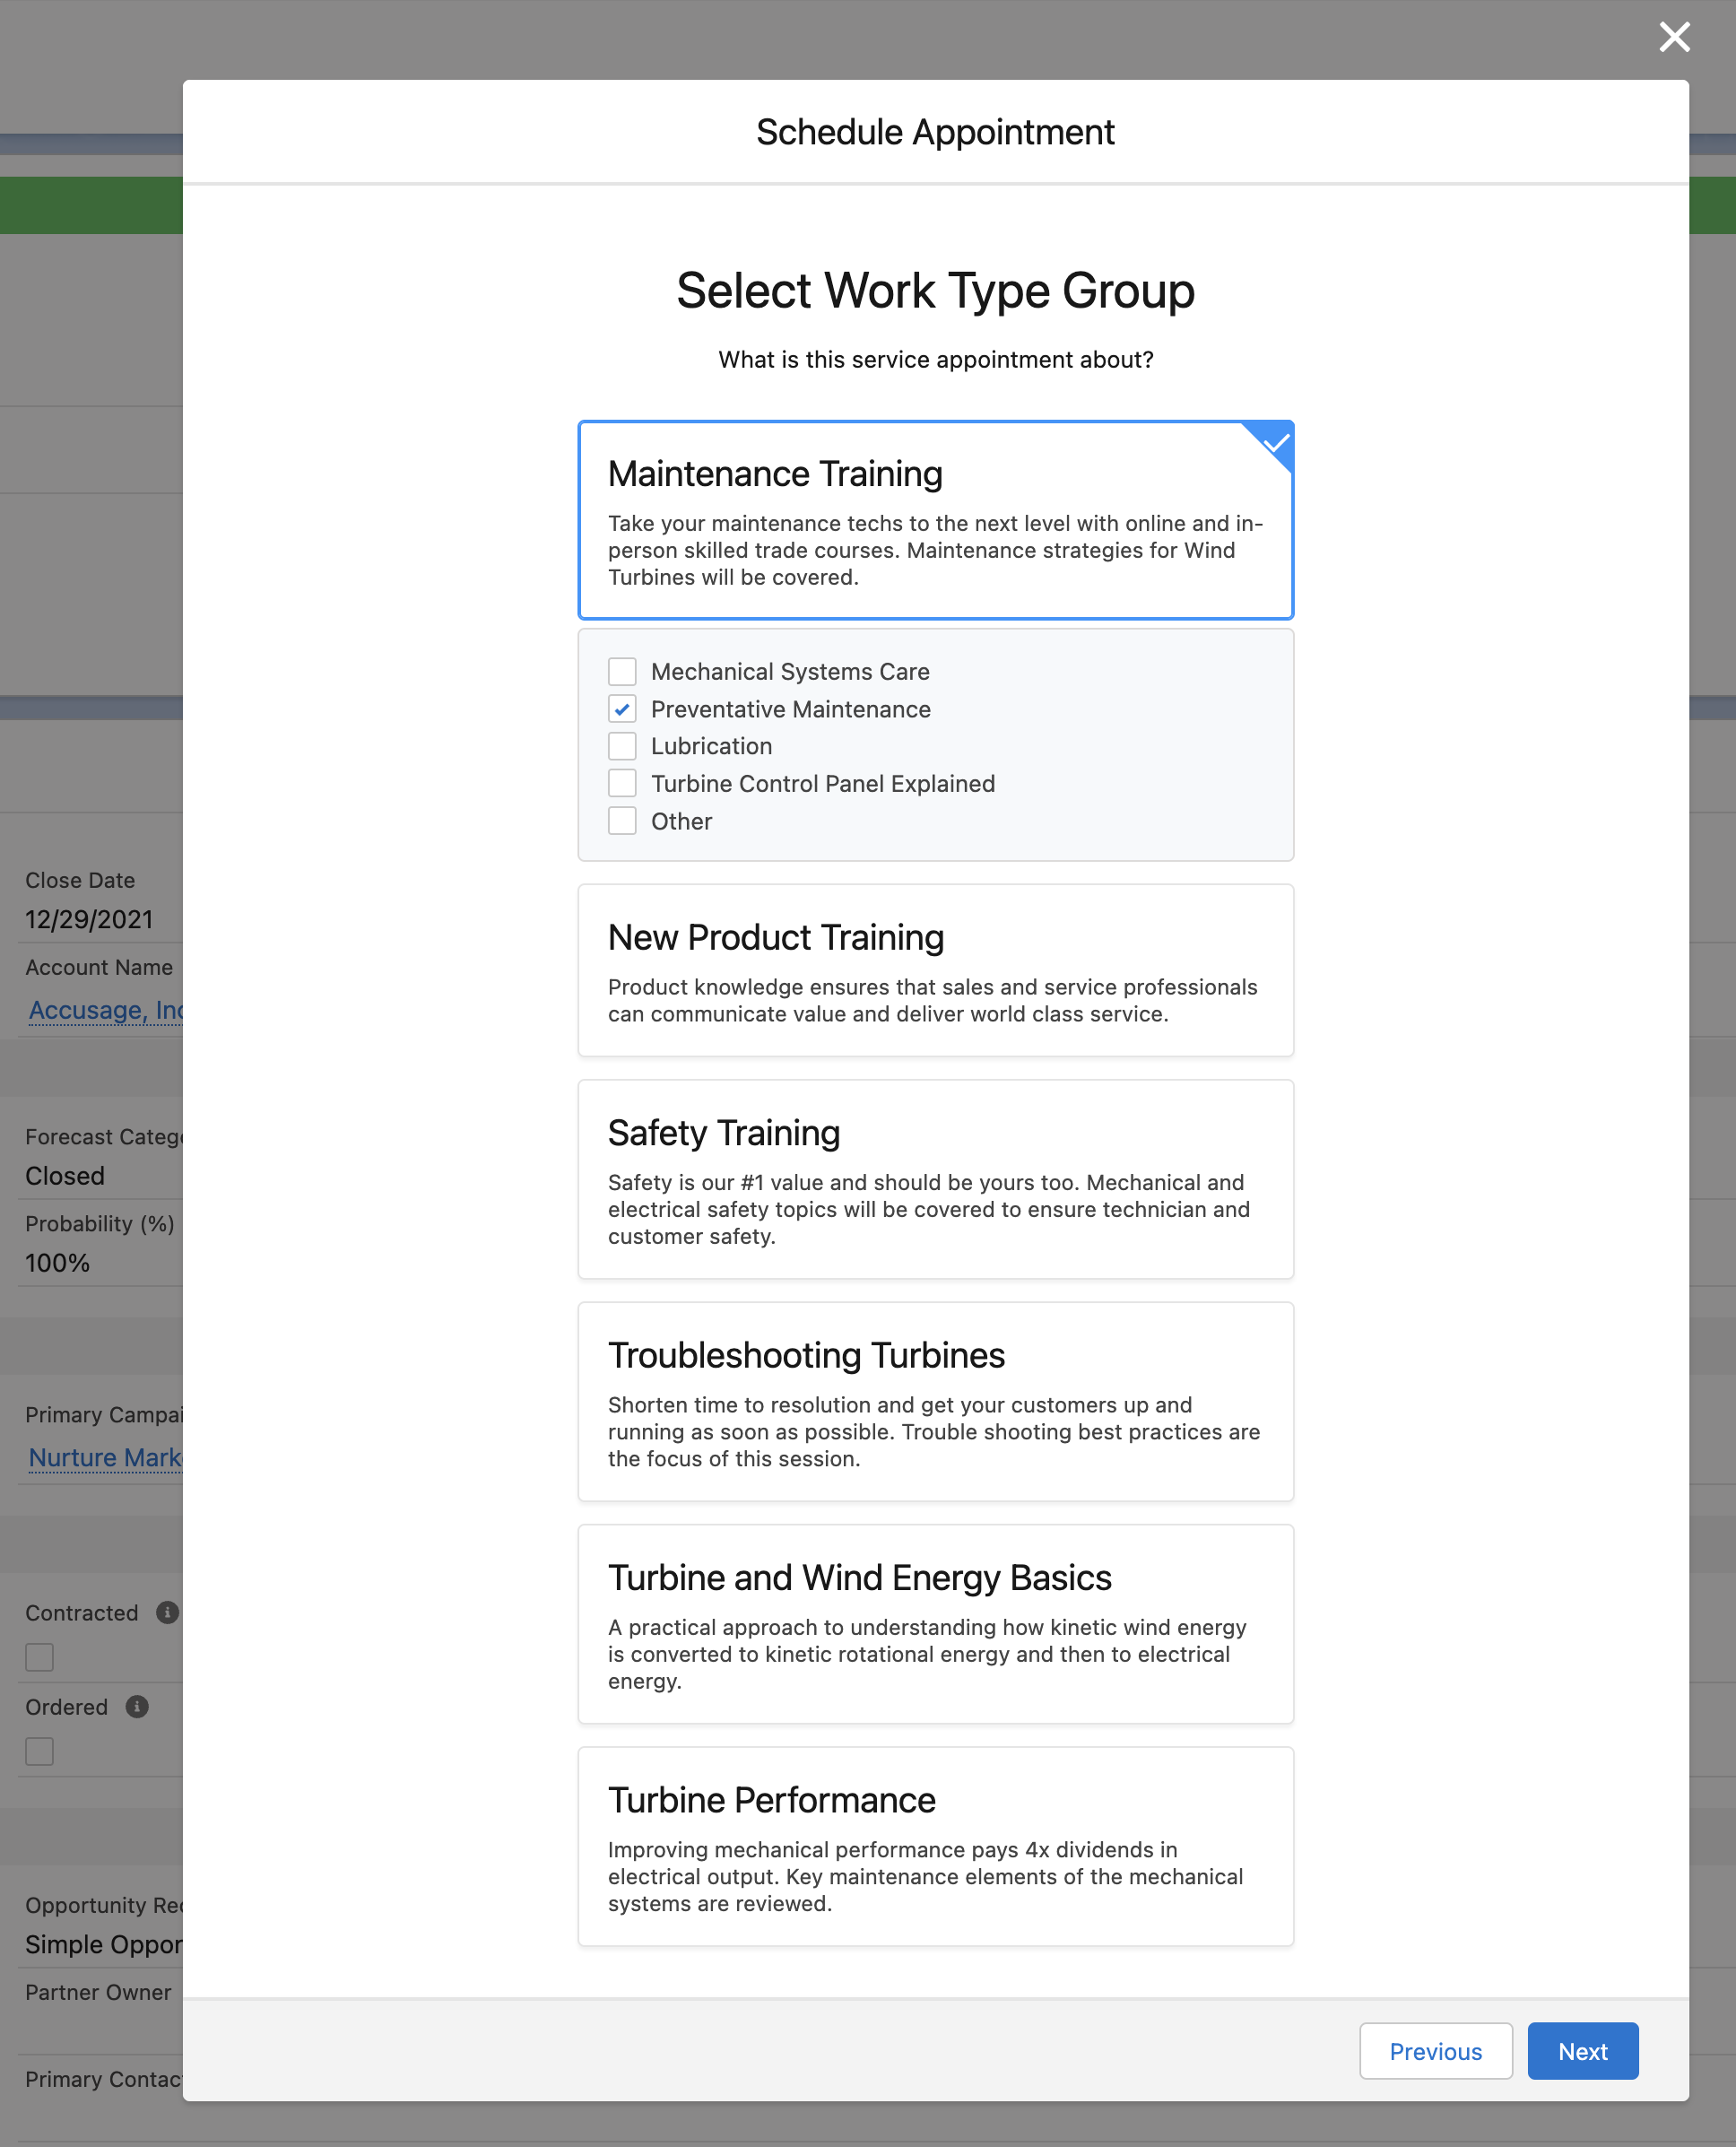Select the New Product Training card
Screen dimensions: 1736x2147
pos(935,969)
